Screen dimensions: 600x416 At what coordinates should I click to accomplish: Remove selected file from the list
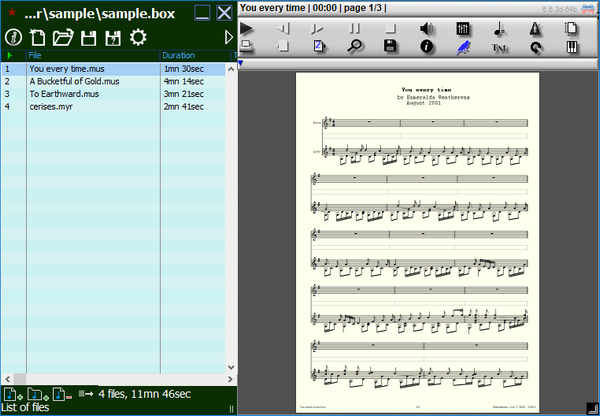click(x=60, y=394)
